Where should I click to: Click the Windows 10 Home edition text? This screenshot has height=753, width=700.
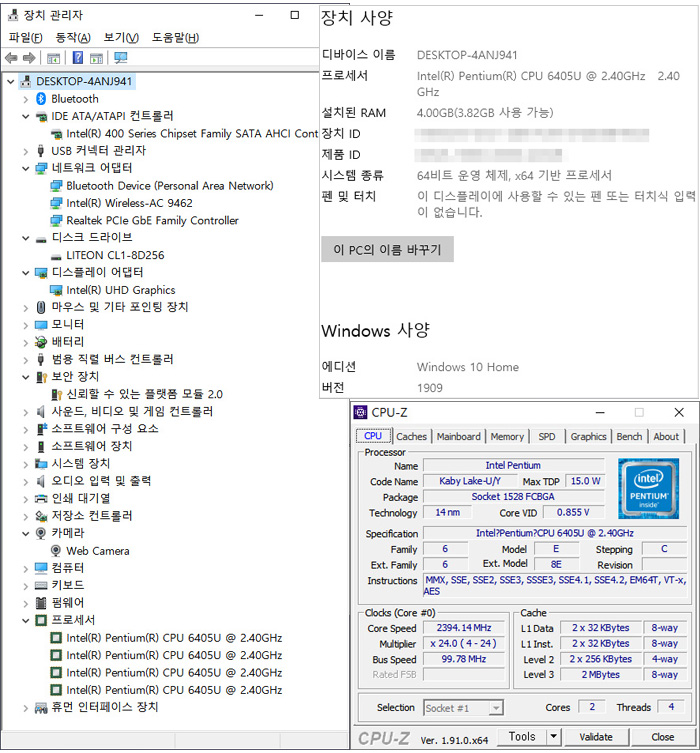coord(468,367)
